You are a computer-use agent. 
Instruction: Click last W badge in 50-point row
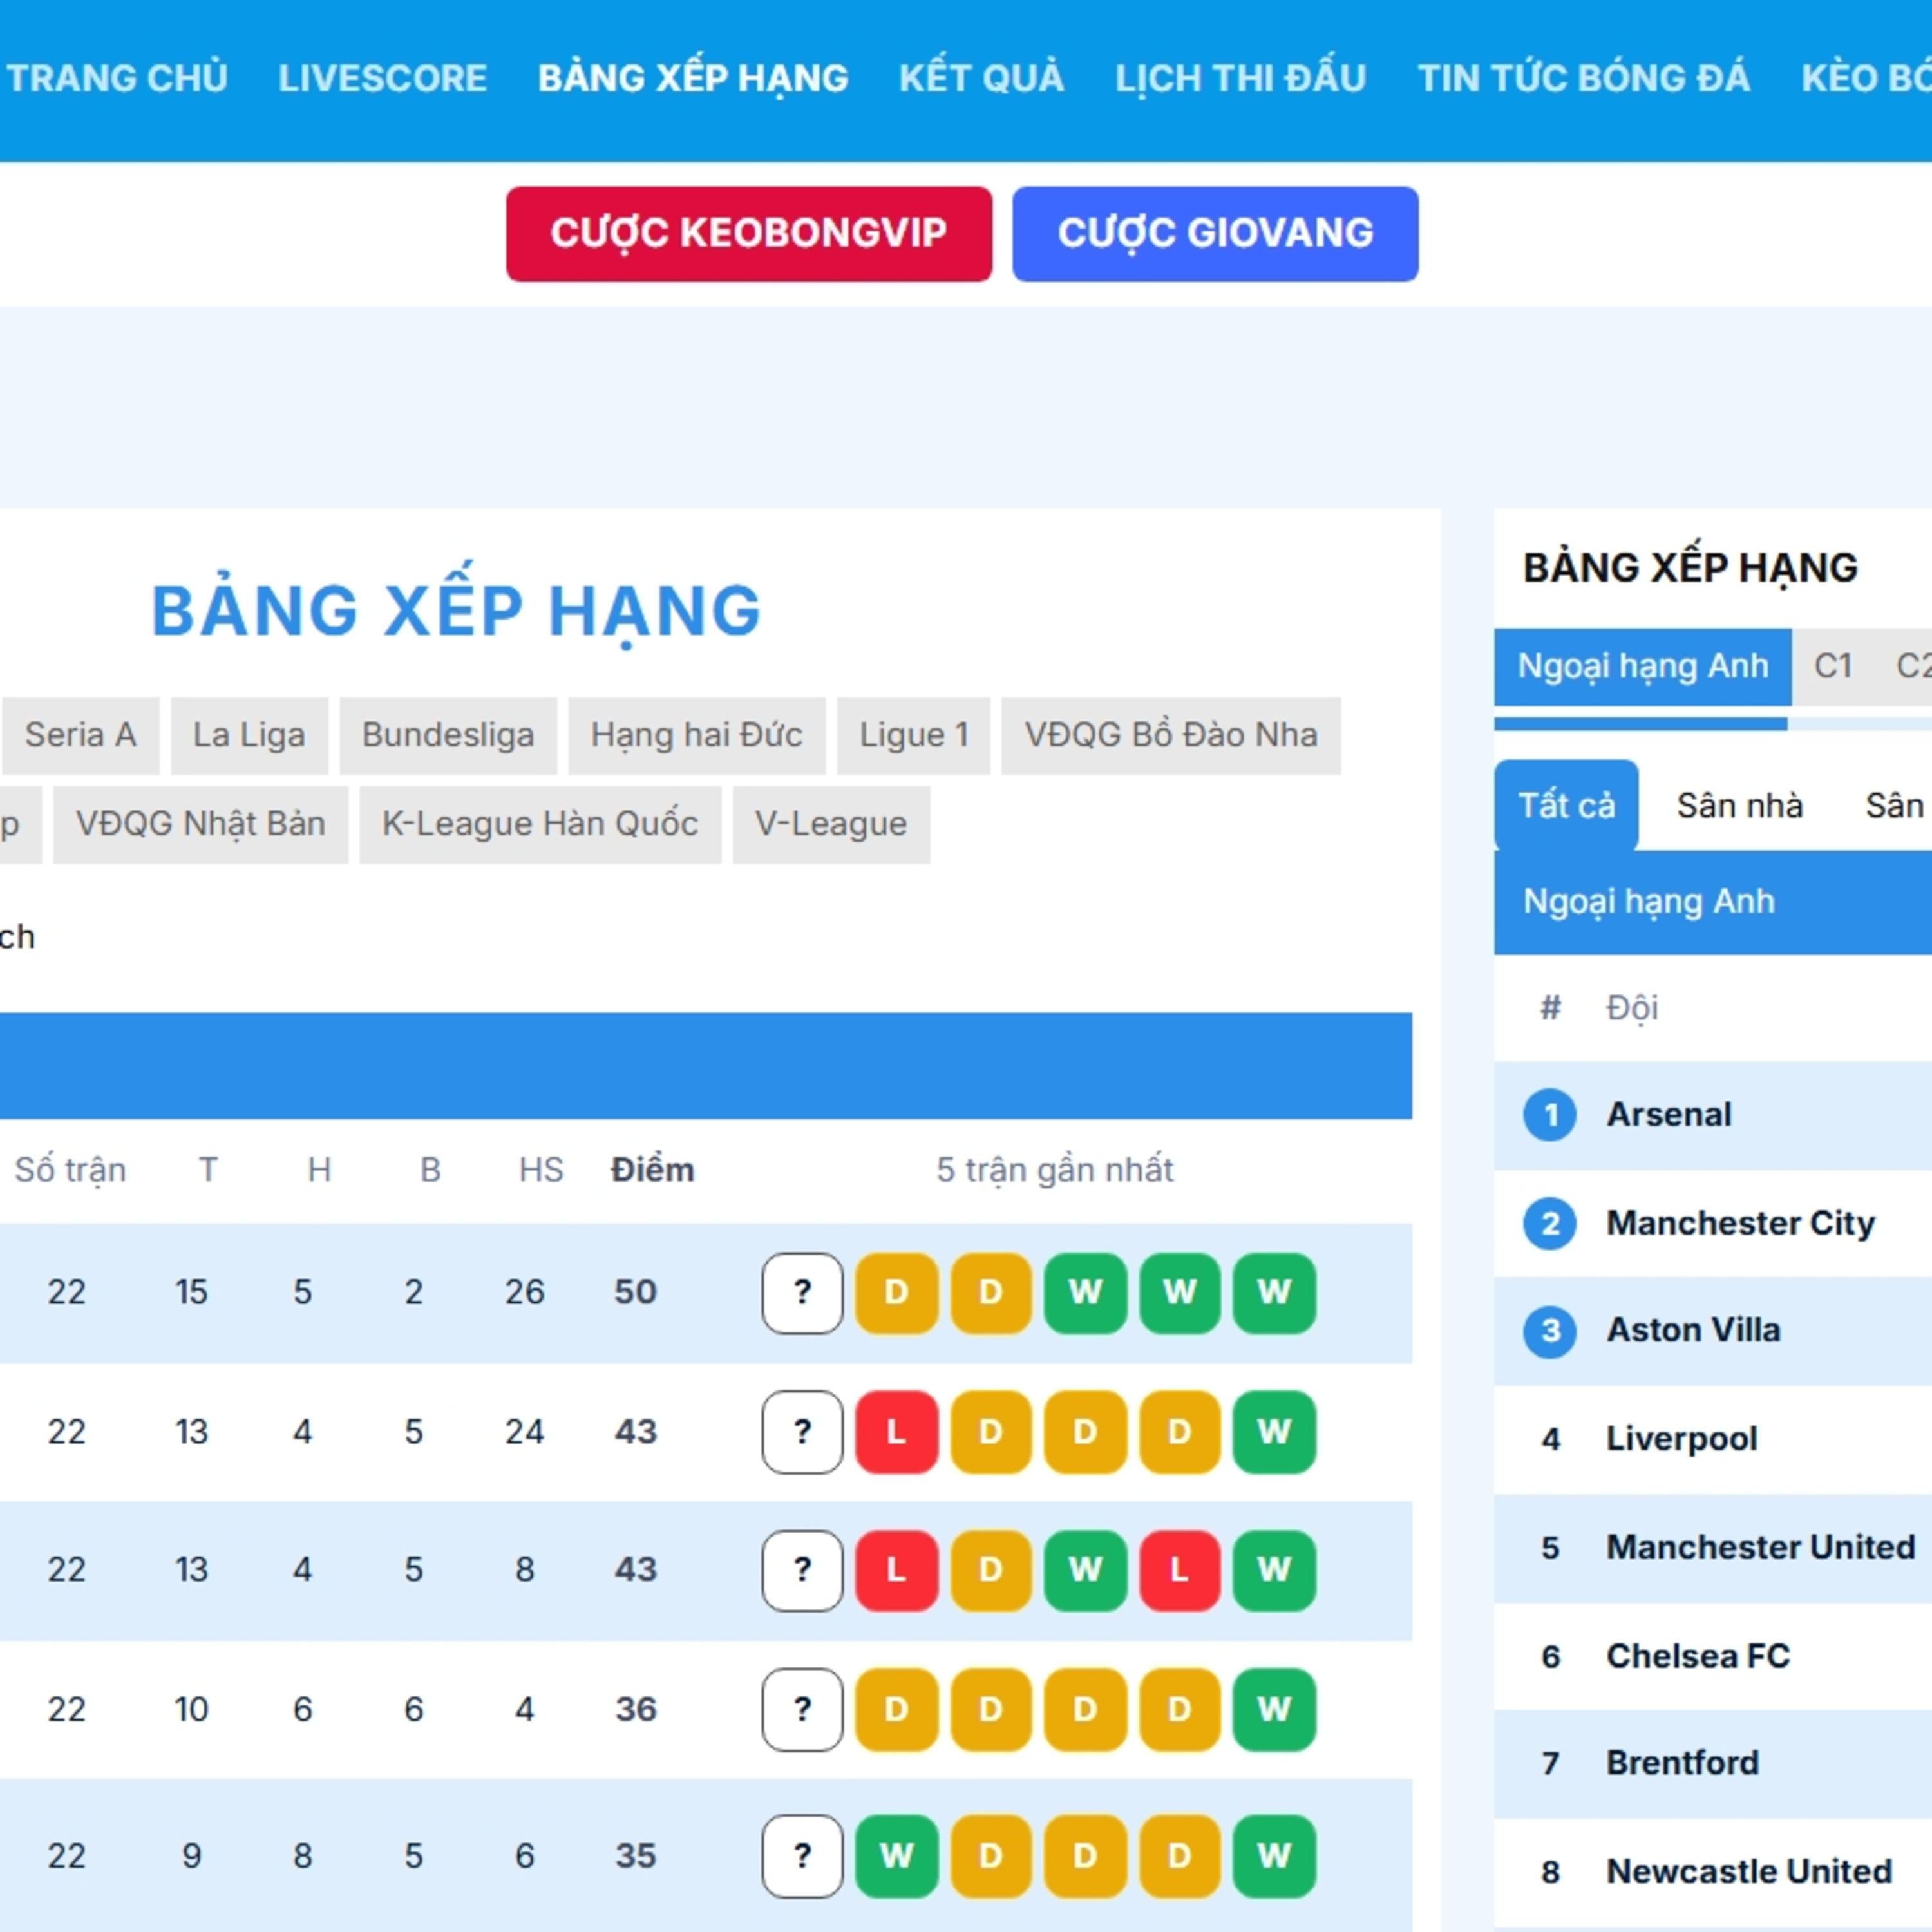(1274, 1293)
